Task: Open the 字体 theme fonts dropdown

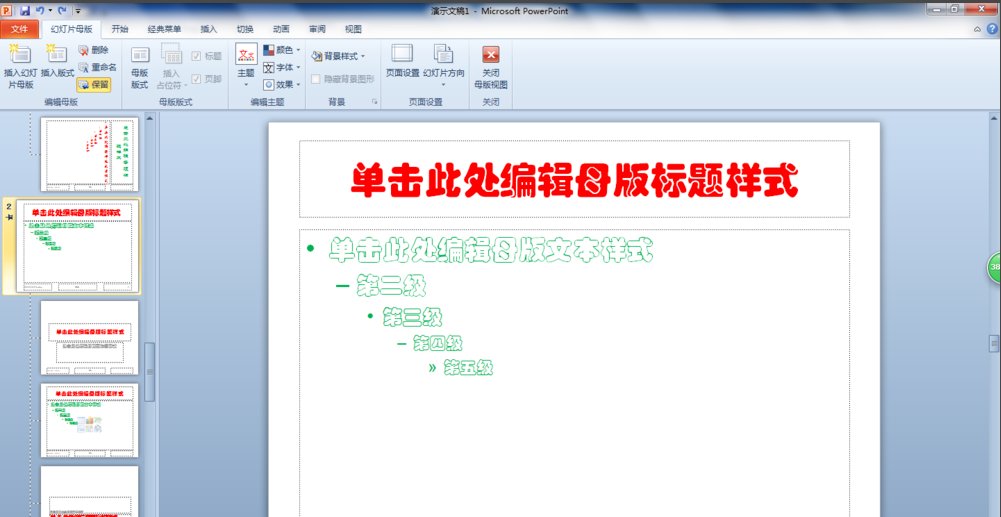Action: pos(282,67)
